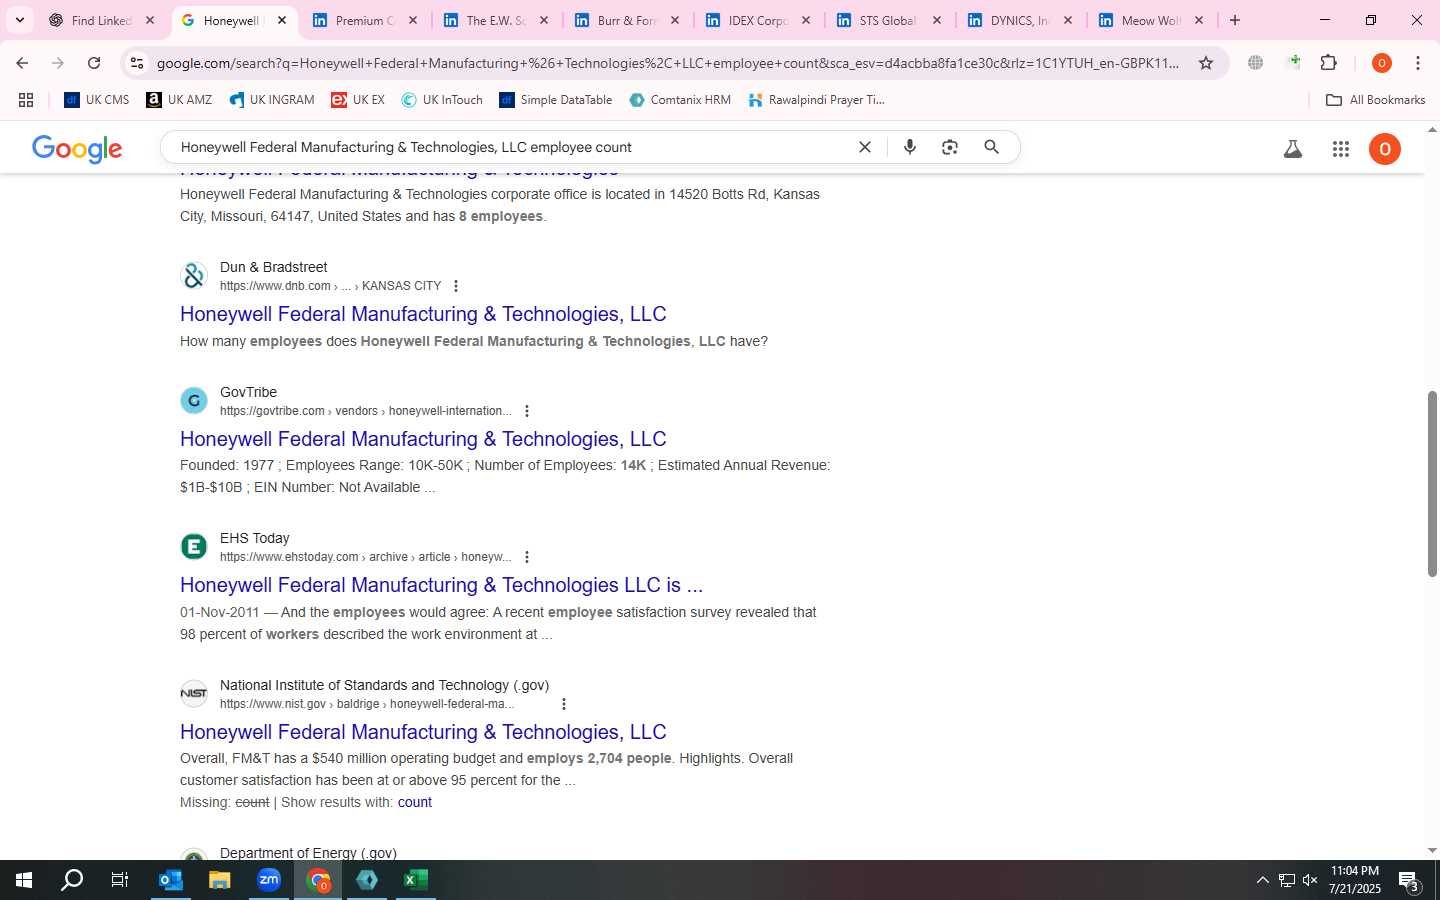Open the apps grid in bookmarks bar
Viewport: 1440px width, 900px height.
coord(26,100)
